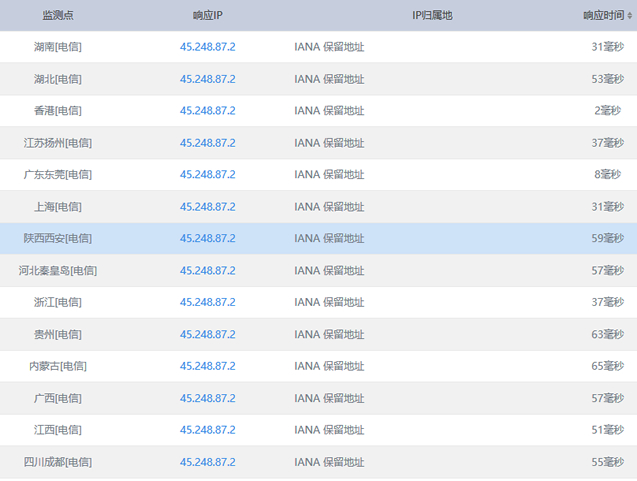Click the 监测点 column header

[57, 15]
